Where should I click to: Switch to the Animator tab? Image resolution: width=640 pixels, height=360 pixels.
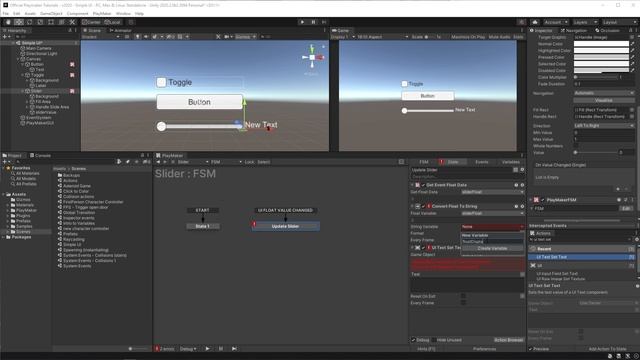pos(120,31)
